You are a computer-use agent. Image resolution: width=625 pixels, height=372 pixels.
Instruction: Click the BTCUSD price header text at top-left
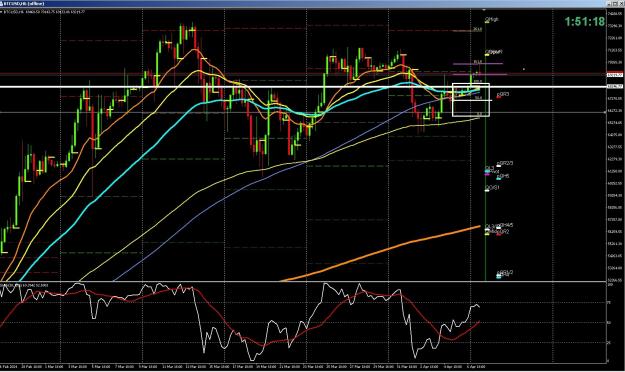[x=43, y=12]
